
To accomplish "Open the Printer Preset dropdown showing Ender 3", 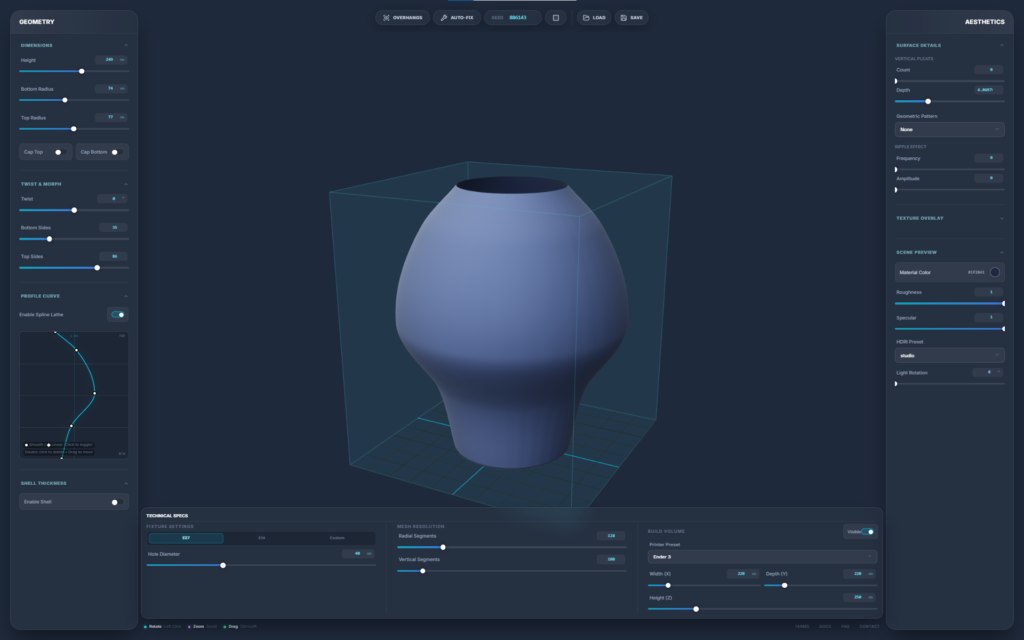I will pyautogui.click(x=762, y=556).
